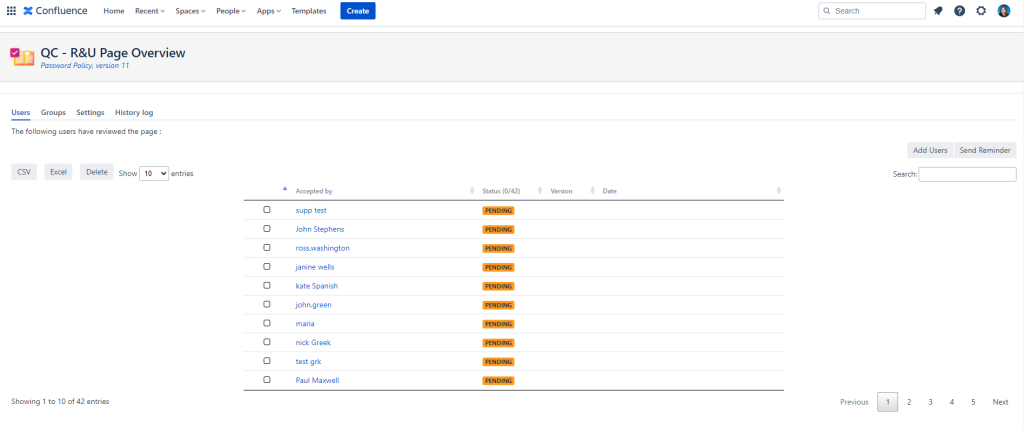Check the box for supp test
Image resolution: width=1024 pixels, height=431 pixels.
click(267, 210)
